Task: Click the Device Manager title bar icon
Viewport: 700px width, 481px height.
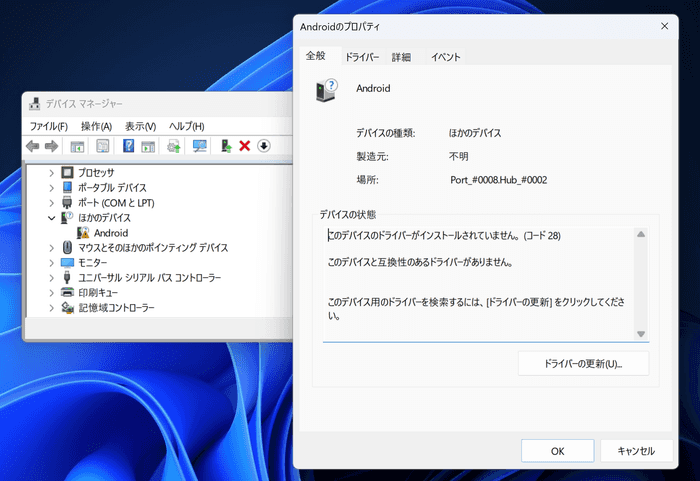Action: click(34, 104)
